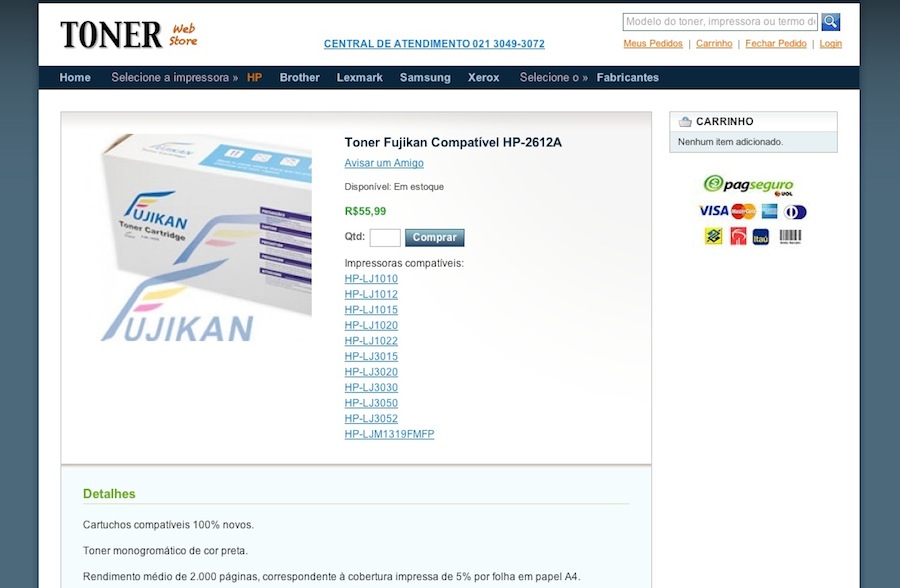Click the Bradesco bank icon

point(738,236)
